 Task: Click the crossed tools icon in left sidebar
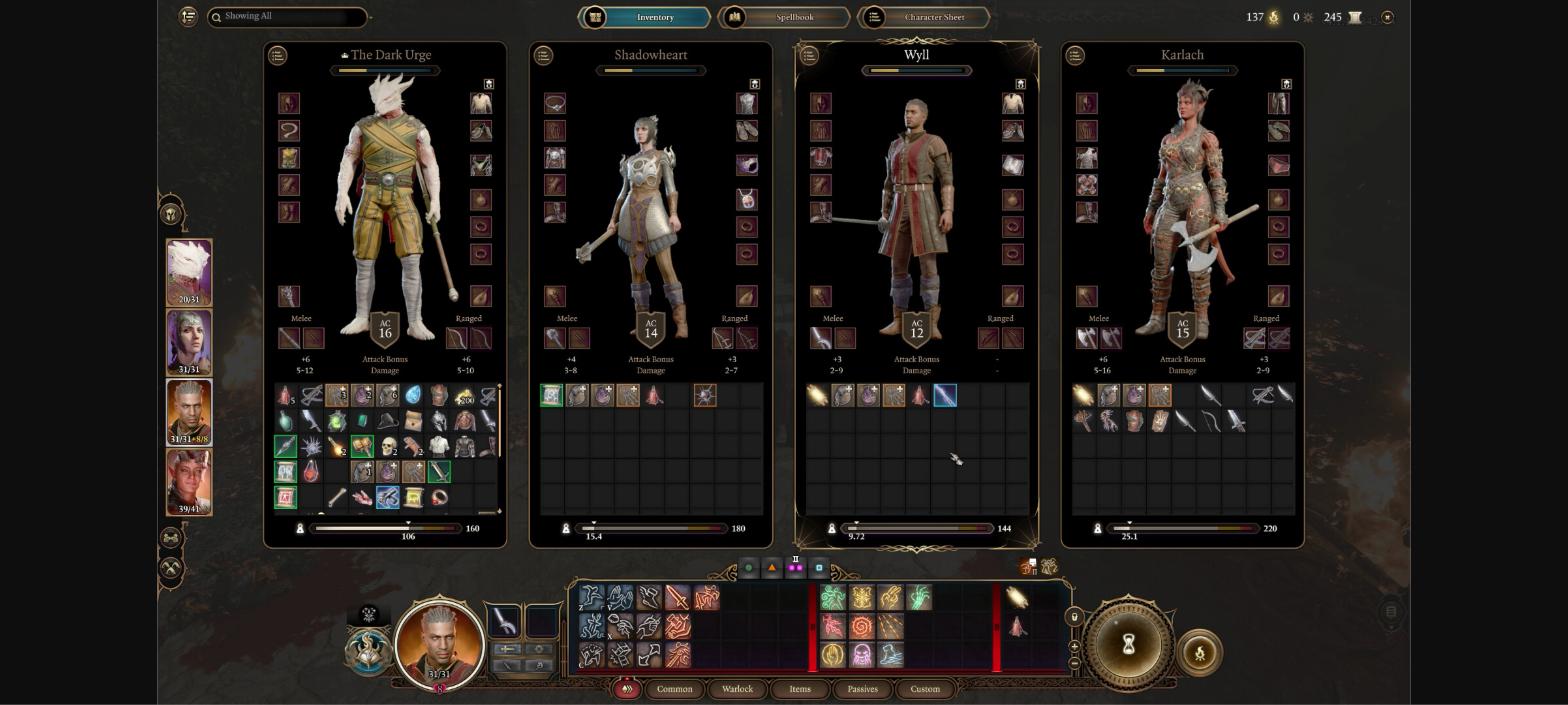click(171, 568)
